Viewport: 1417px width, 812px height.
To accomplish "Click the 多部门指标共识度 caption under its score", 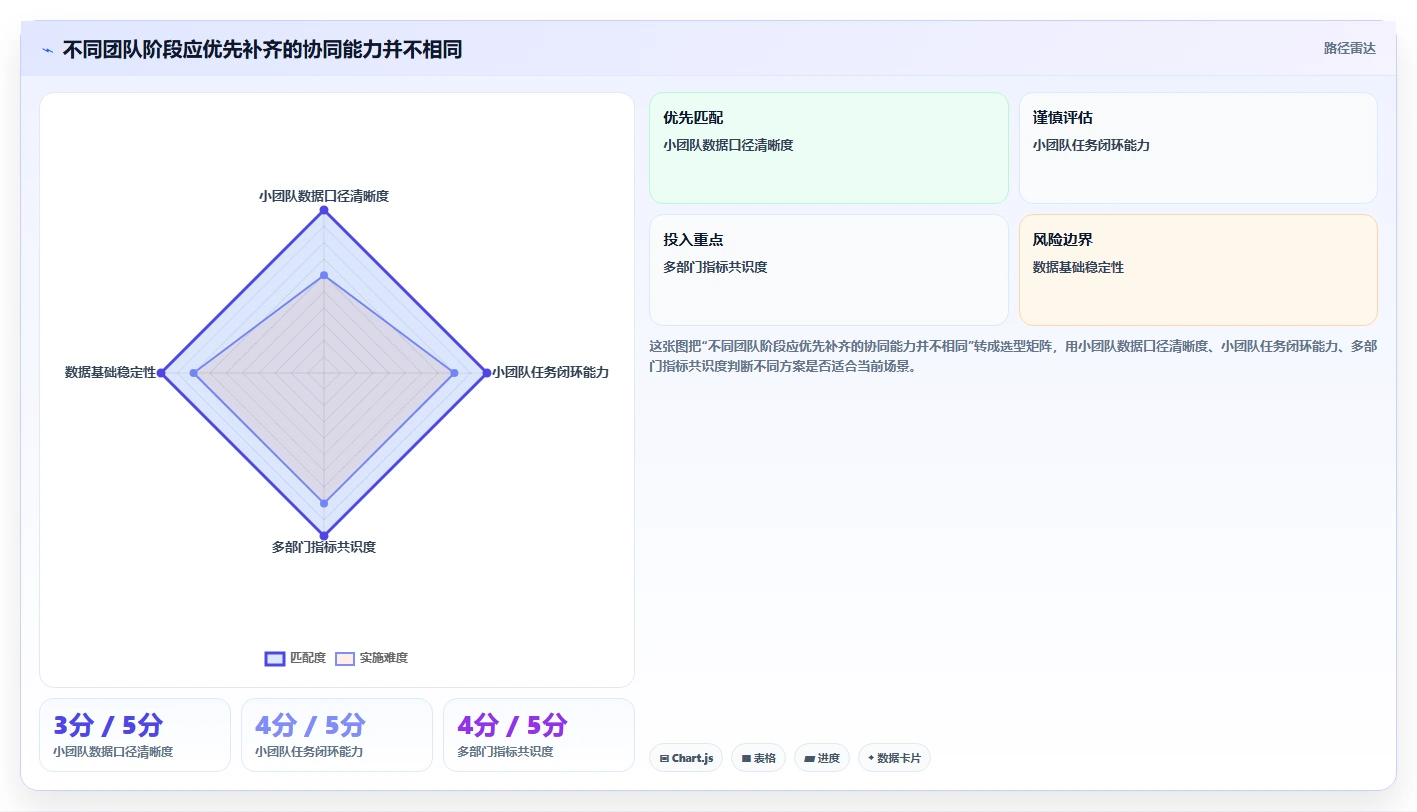I will pos(505,752).
